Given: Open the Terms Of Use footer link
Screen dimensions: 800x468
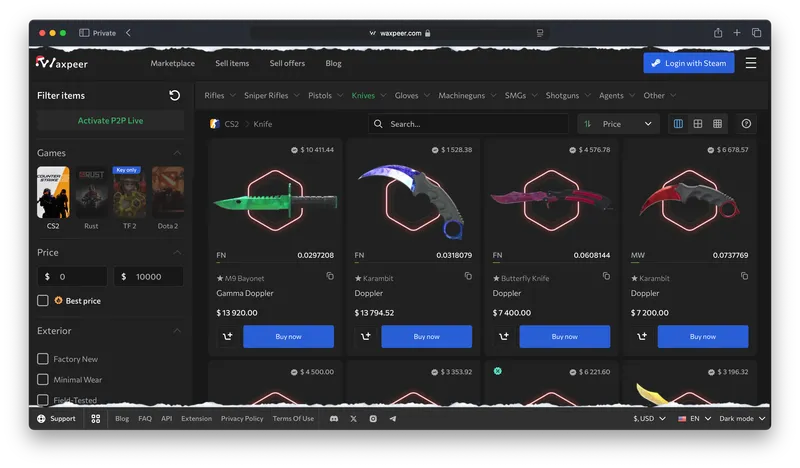Looking at the screenshot, I should click(x=293, y=418).
